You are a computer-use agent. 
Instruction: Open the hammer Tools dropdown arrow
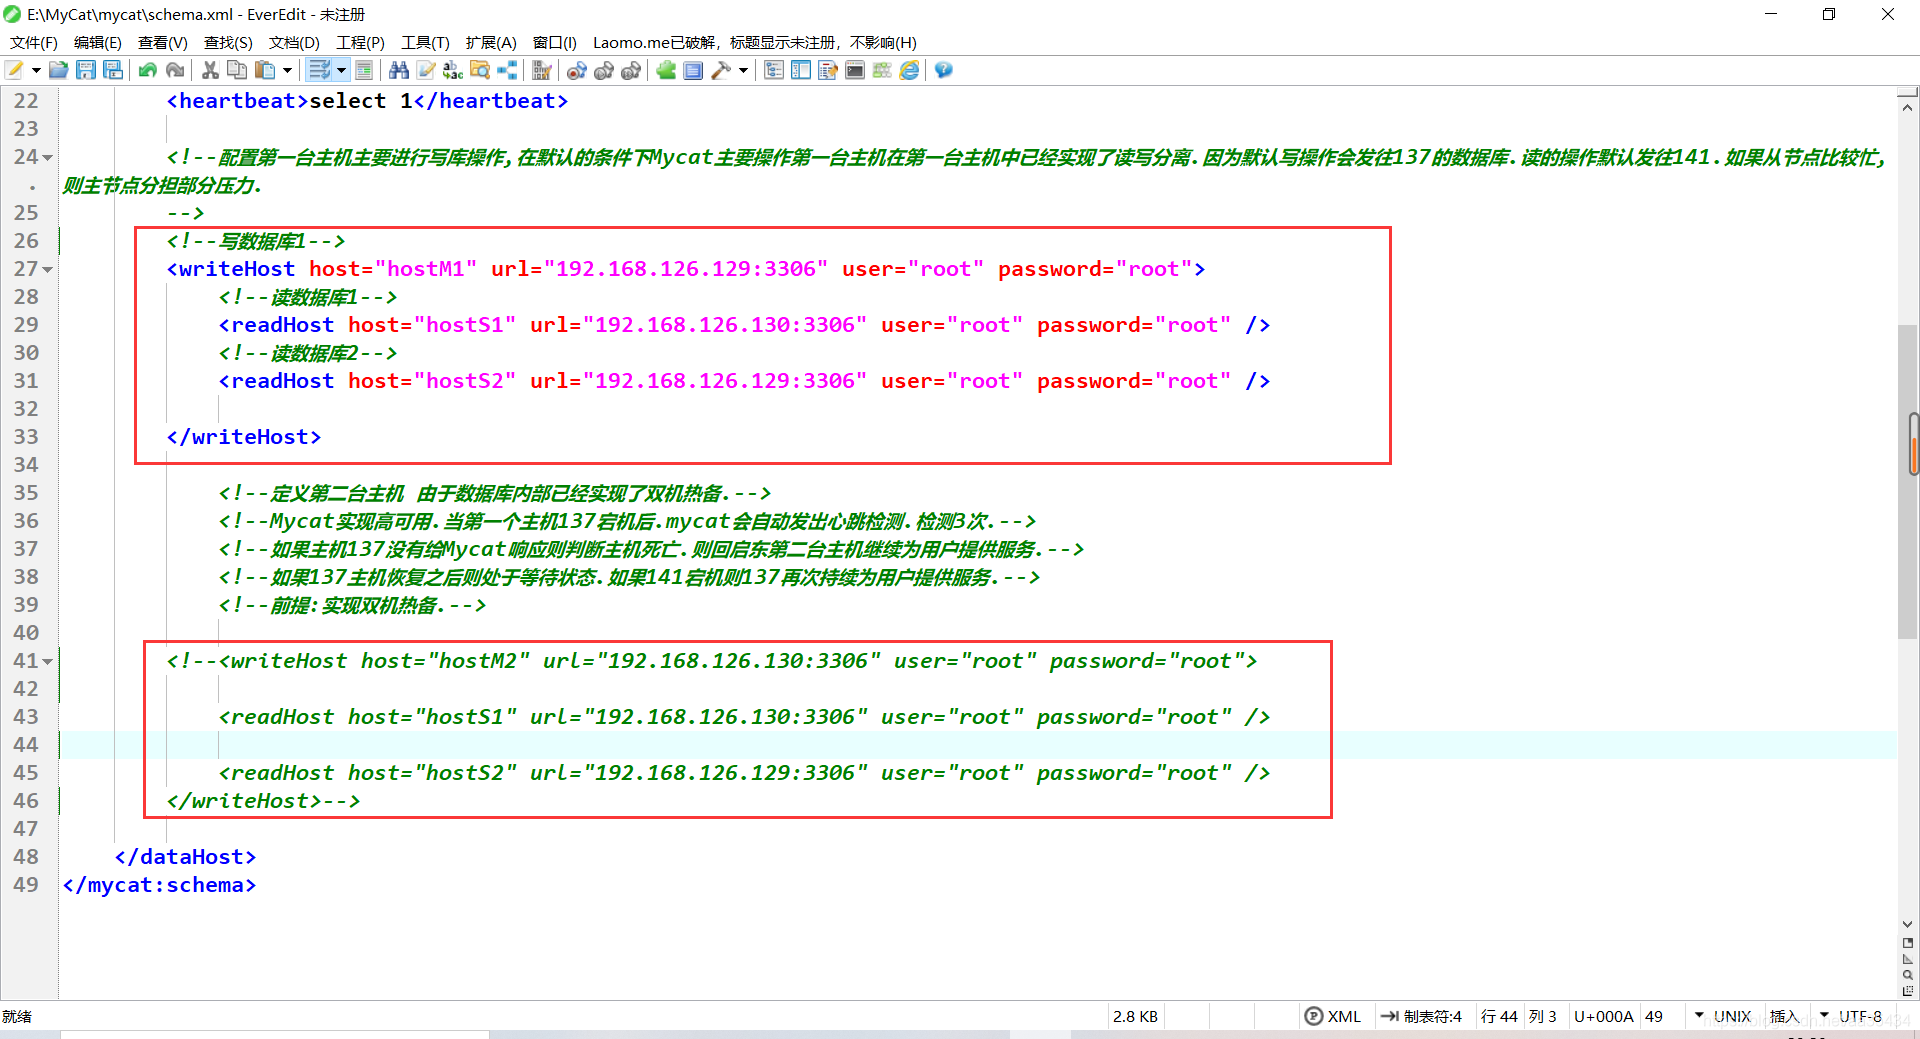click(743, 70)
